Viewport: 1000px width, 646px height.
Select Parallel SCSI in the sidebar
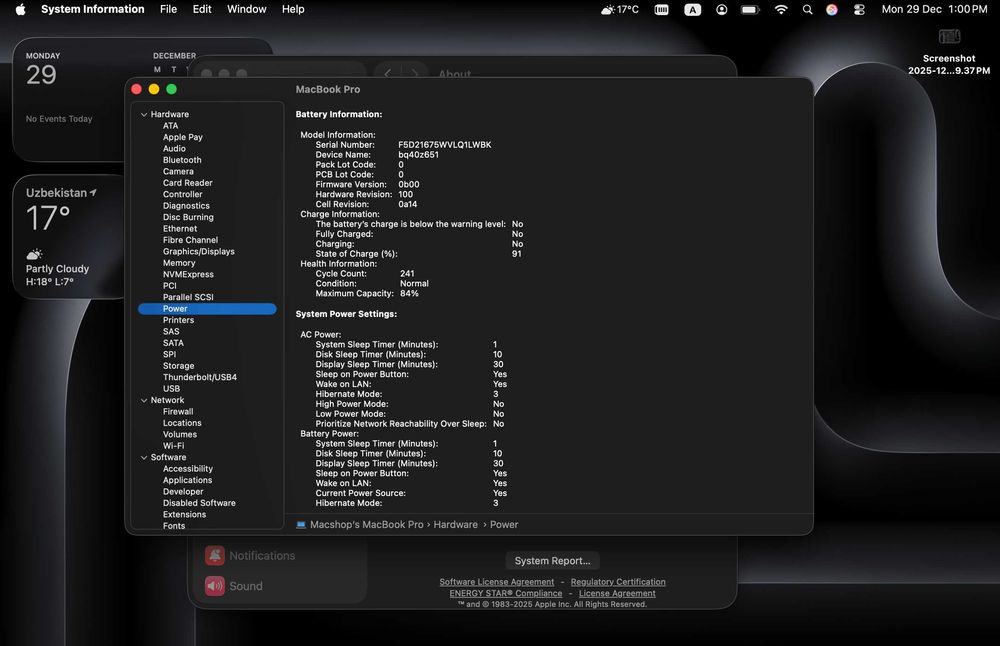tap(188, 297)
